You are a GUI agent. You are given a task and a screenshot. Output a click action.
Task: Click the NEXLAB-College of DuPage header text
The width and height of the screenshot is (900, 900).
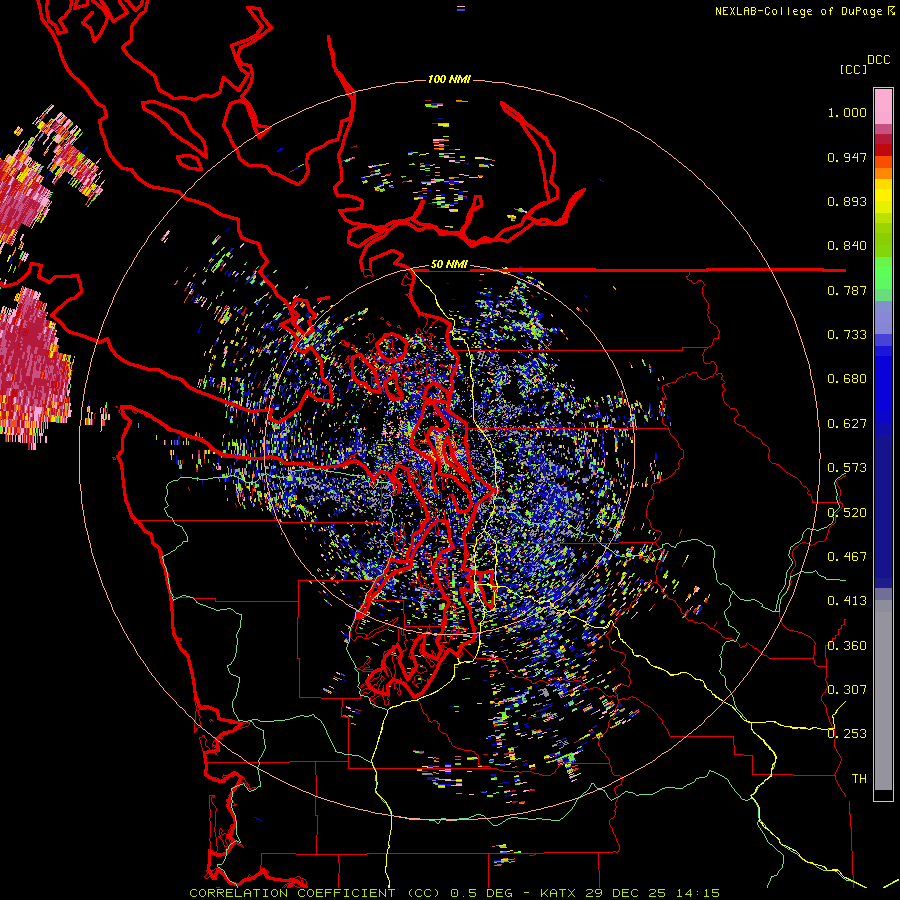pos(798,11)
